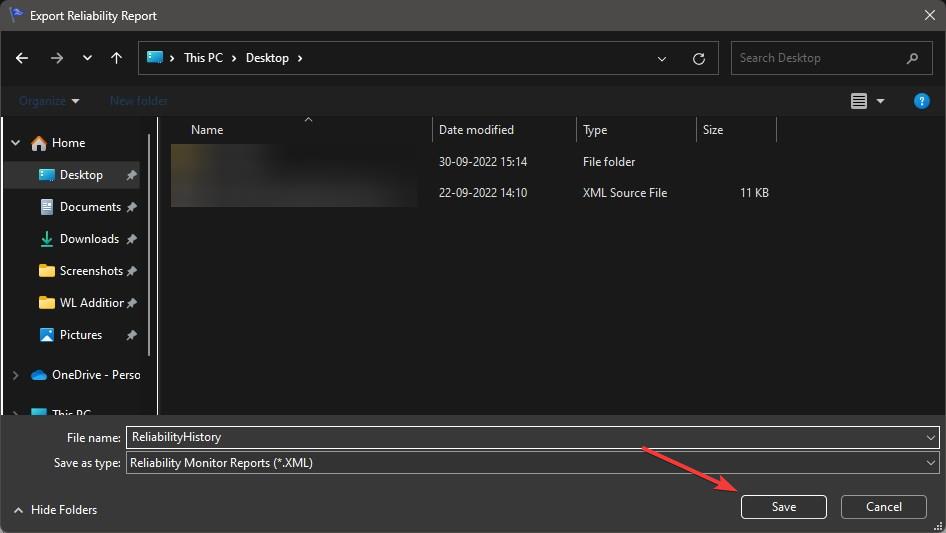946x533 pixels.
Task: Expand chevron after Desktop breadcrumb
Action: pyautogui.click(x=300, y=58)
